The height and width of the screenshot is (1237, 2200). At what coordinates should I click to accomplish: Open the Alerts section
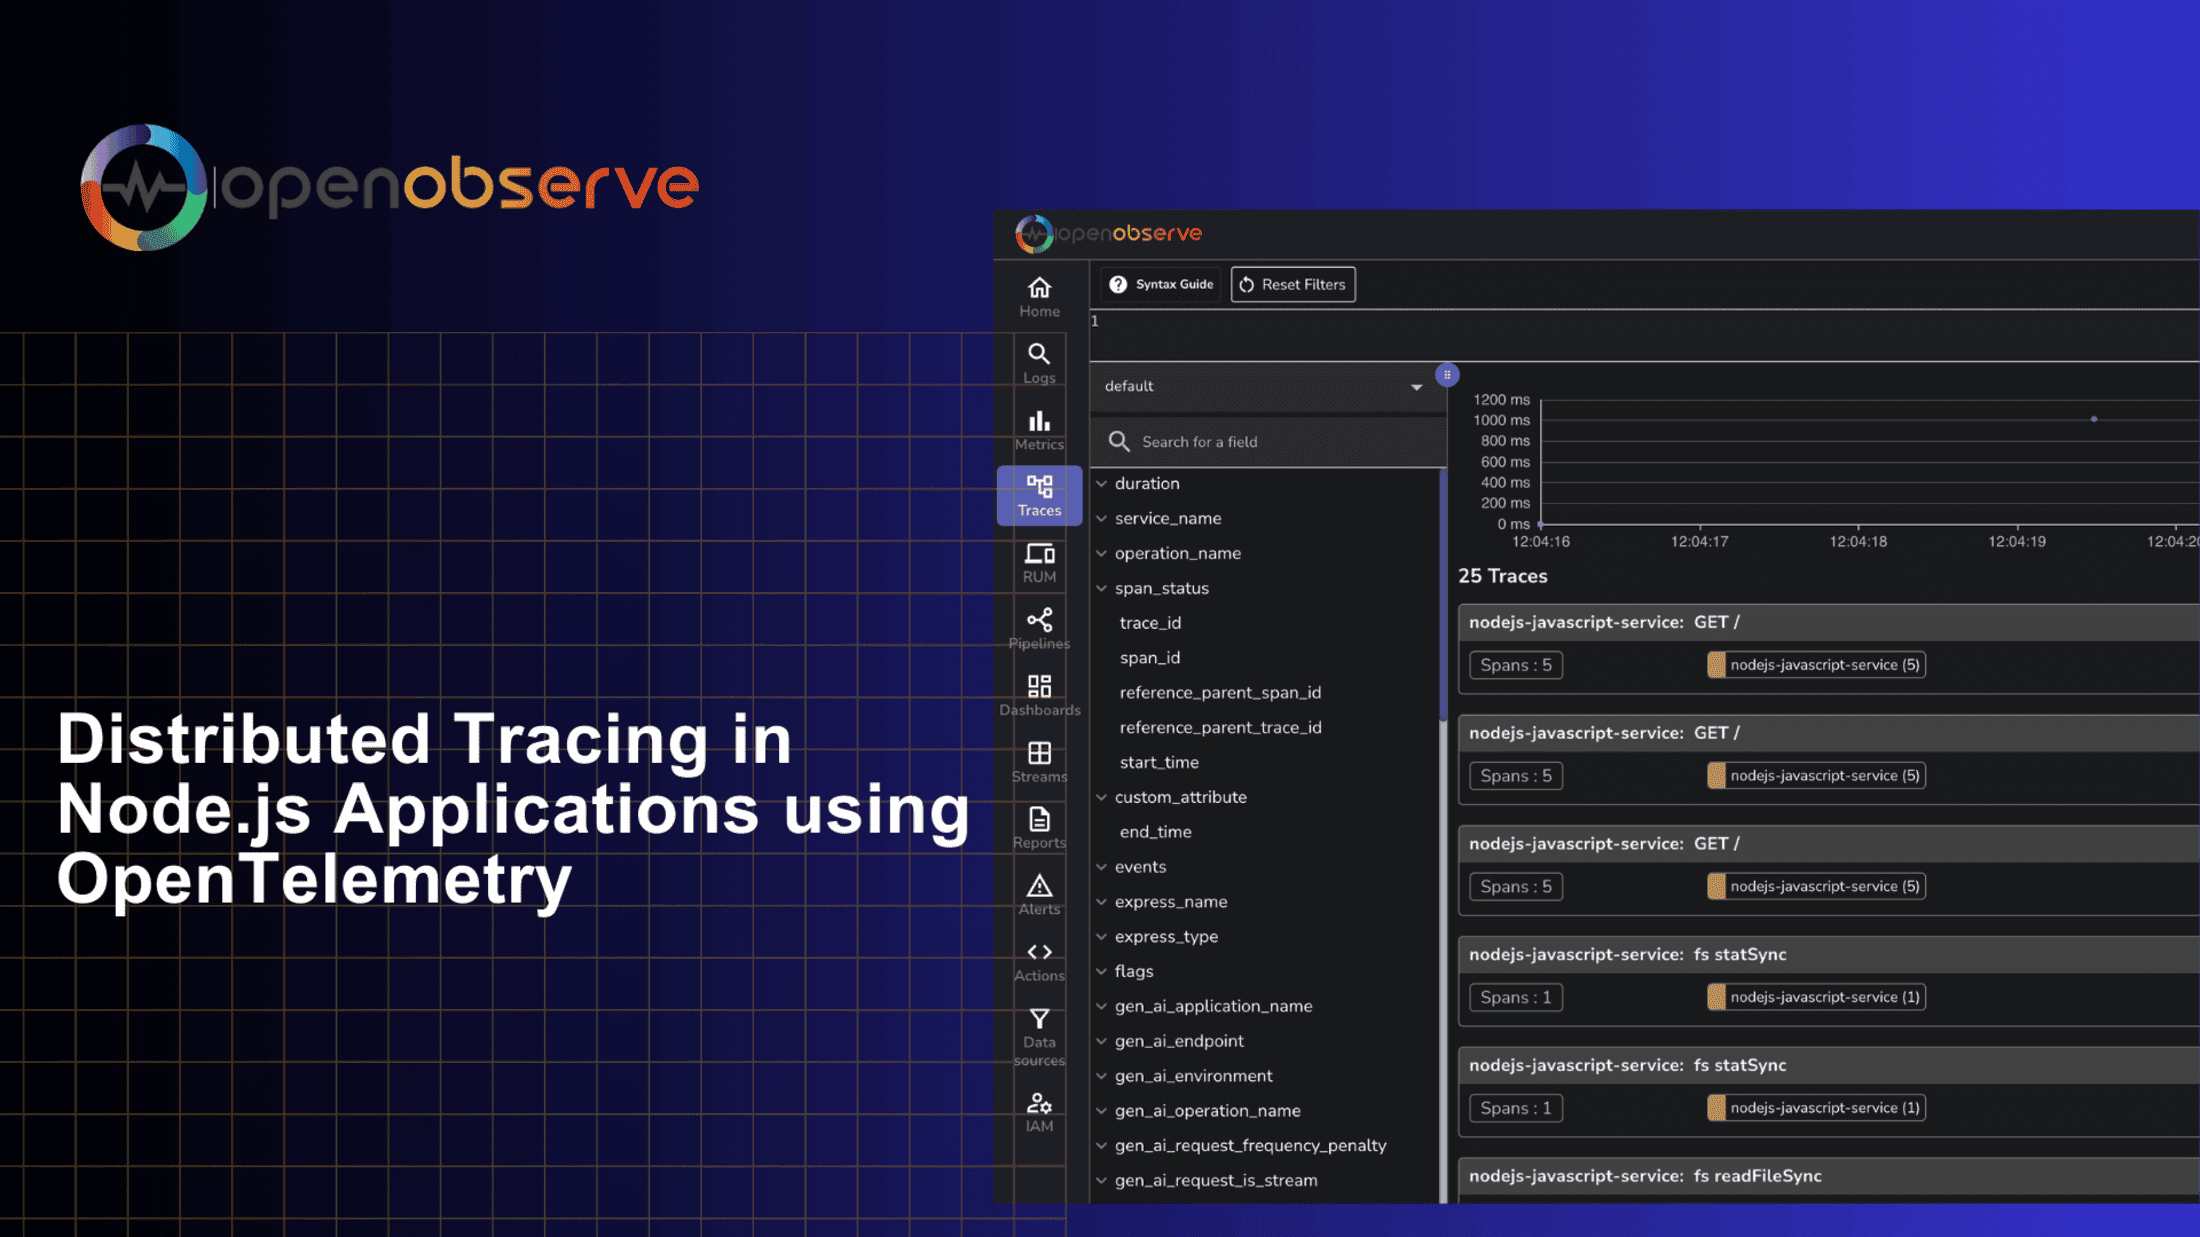pos(1039,894)
